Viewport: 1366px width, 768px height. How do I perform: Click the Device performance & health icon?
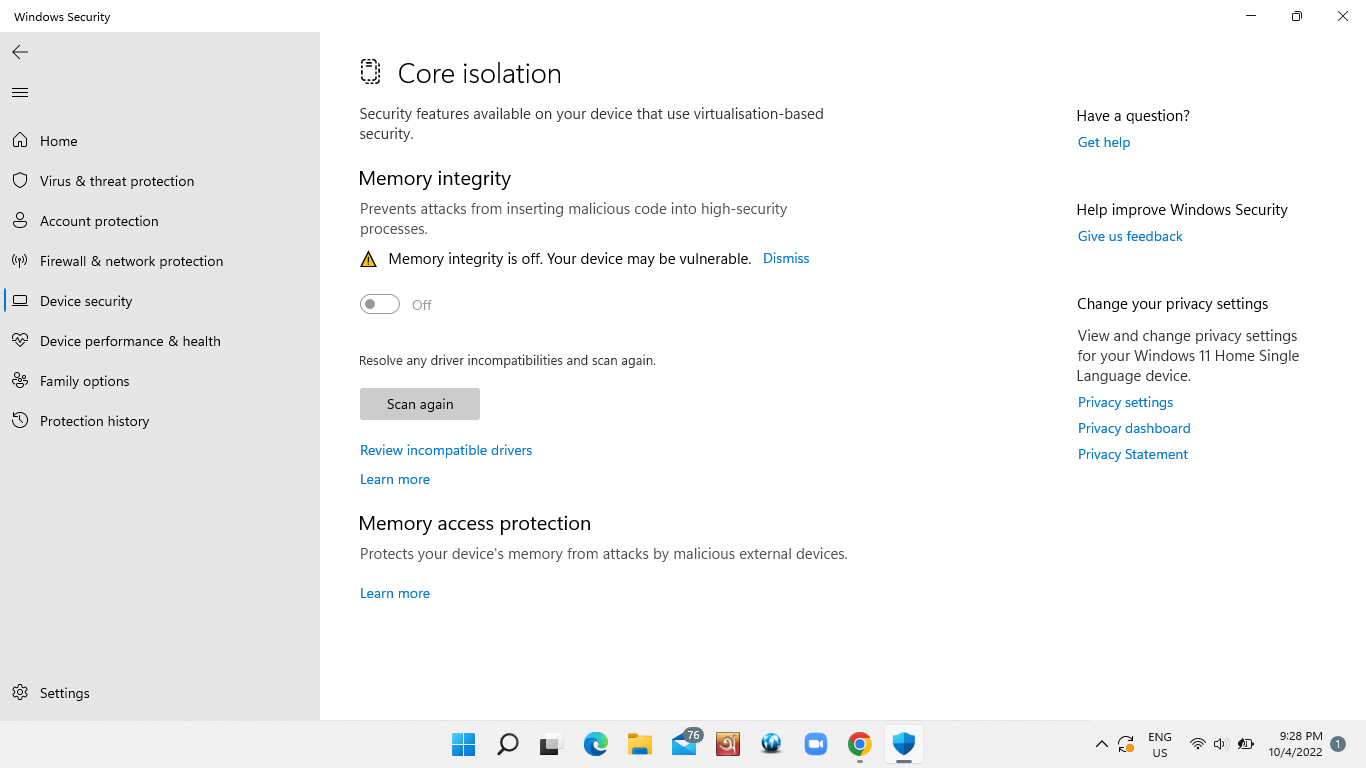click(x=21, y=341)
